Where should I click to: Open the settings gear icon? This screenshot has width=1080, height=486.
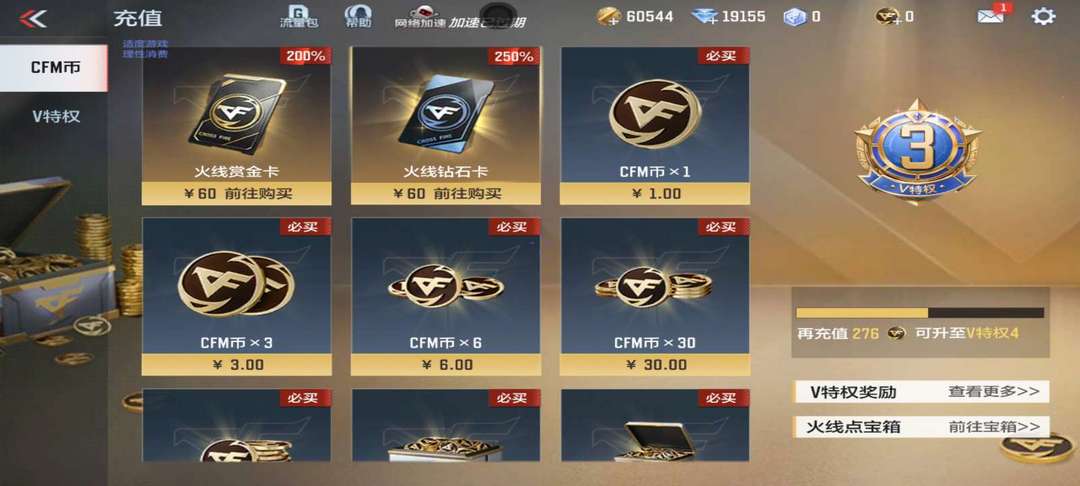(1043, 17)
